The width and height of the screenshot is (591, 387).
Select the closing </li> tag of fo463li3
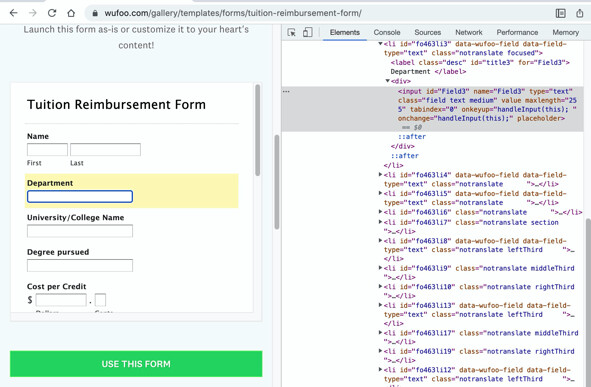[393, 165]
